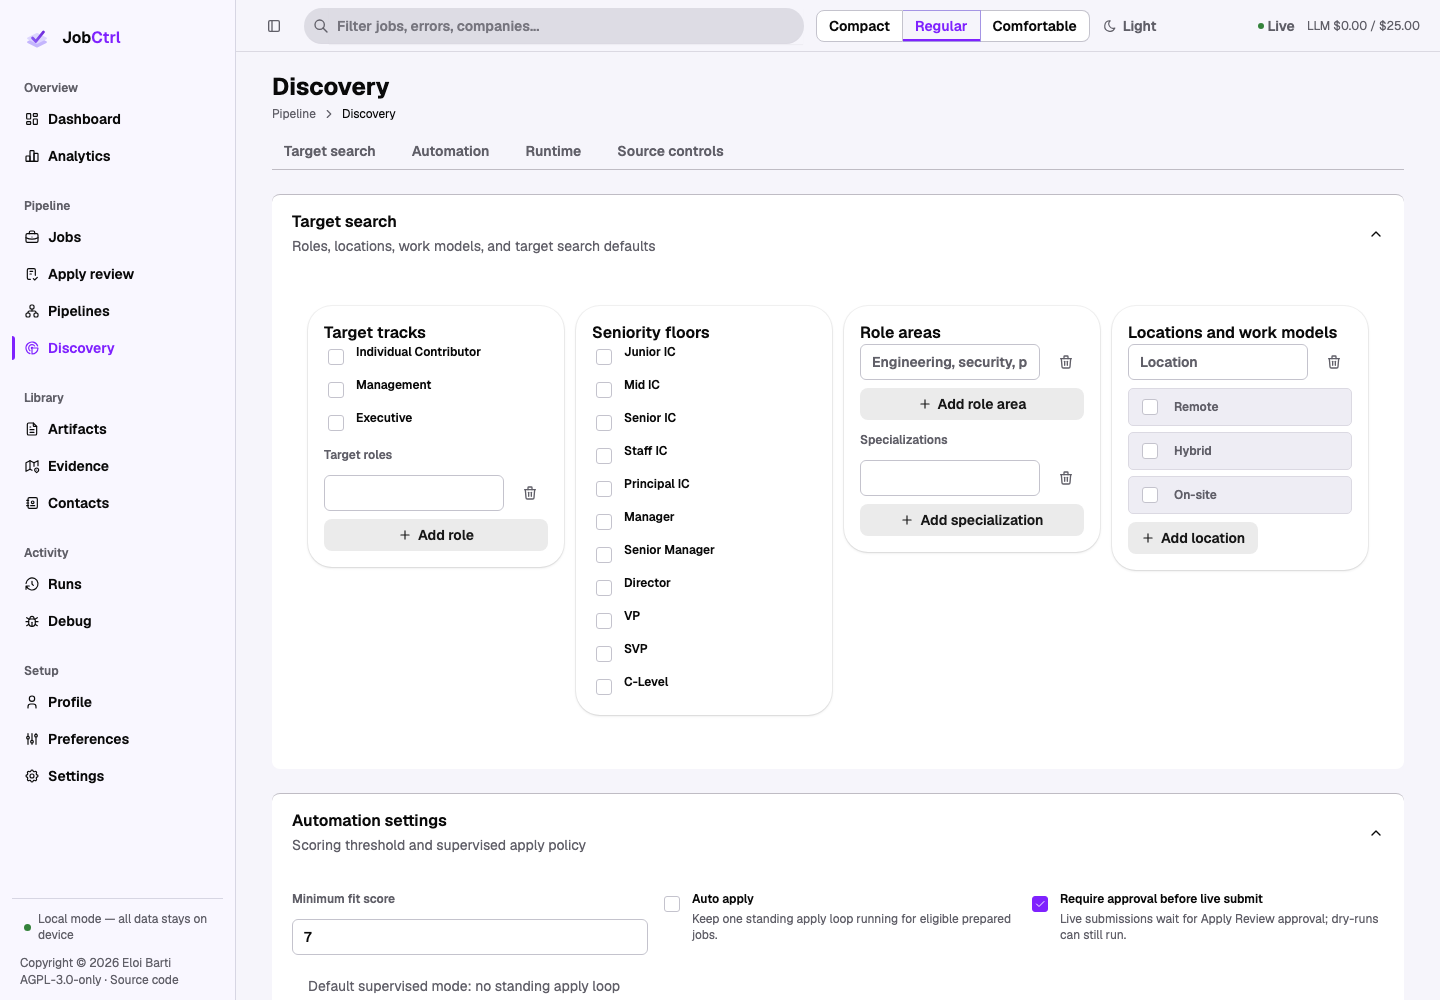Image resolution: width=1440 pixels, height=1000 pixels.
Task: Click the Contacts icon
Action: pos(32,503)
